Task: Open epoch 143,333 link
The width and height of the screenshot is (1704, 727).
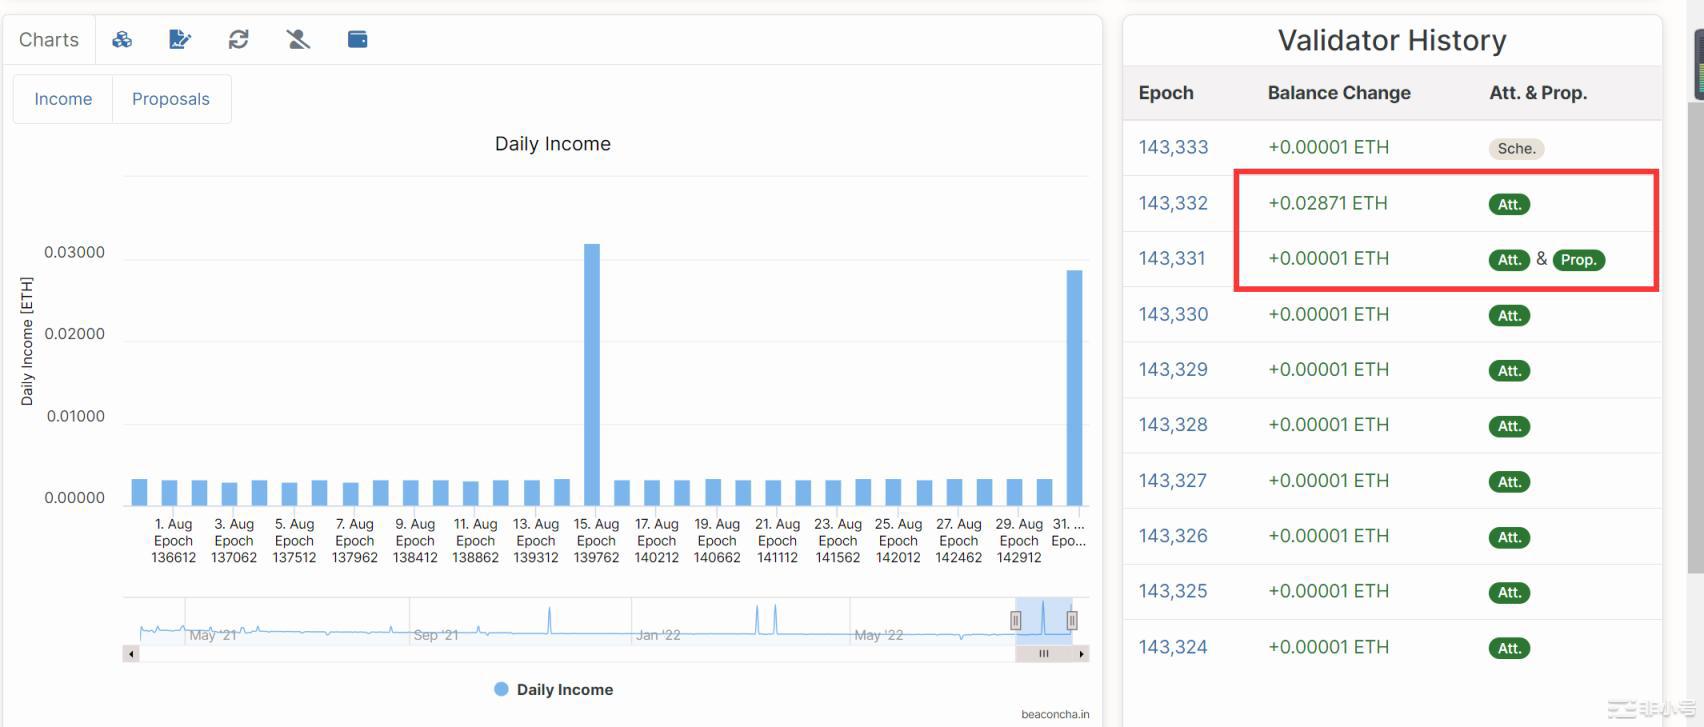Action: click(1173, 147)
